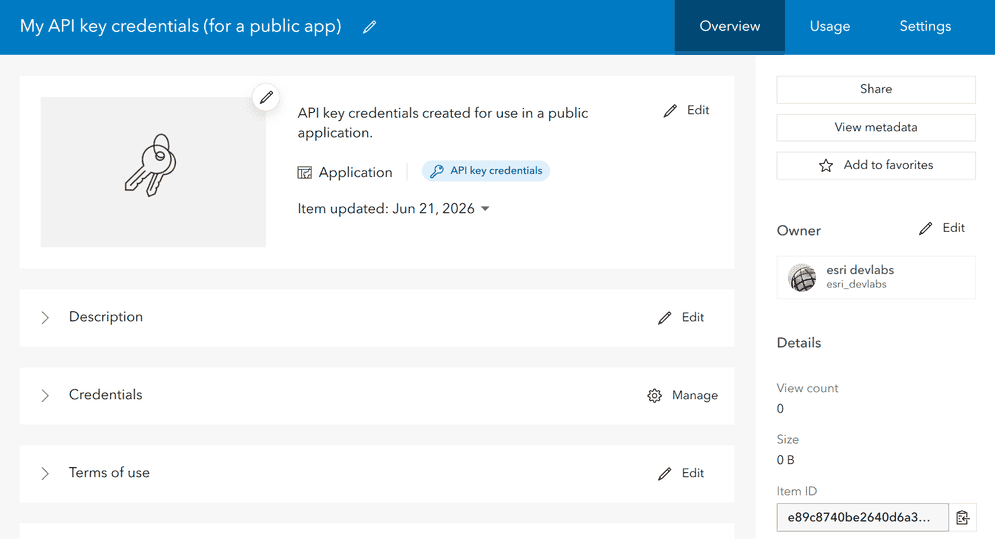Click the Item ID field
The width and height of the screenshot is (995, 539).
862,517
